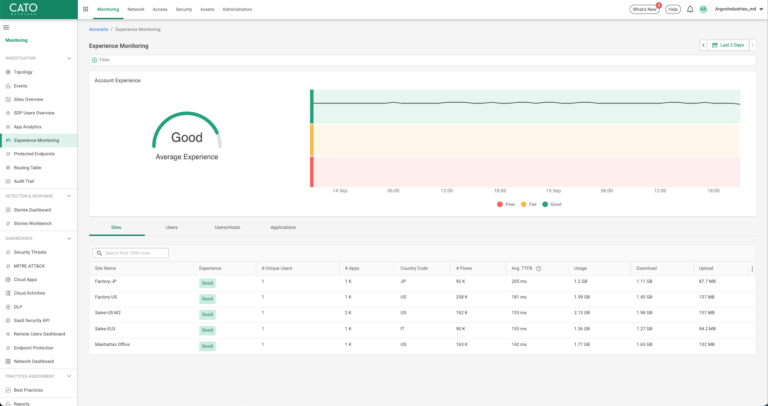Collapse the Investigation sidebar section

pyautogui.click(x=69, y=58)
